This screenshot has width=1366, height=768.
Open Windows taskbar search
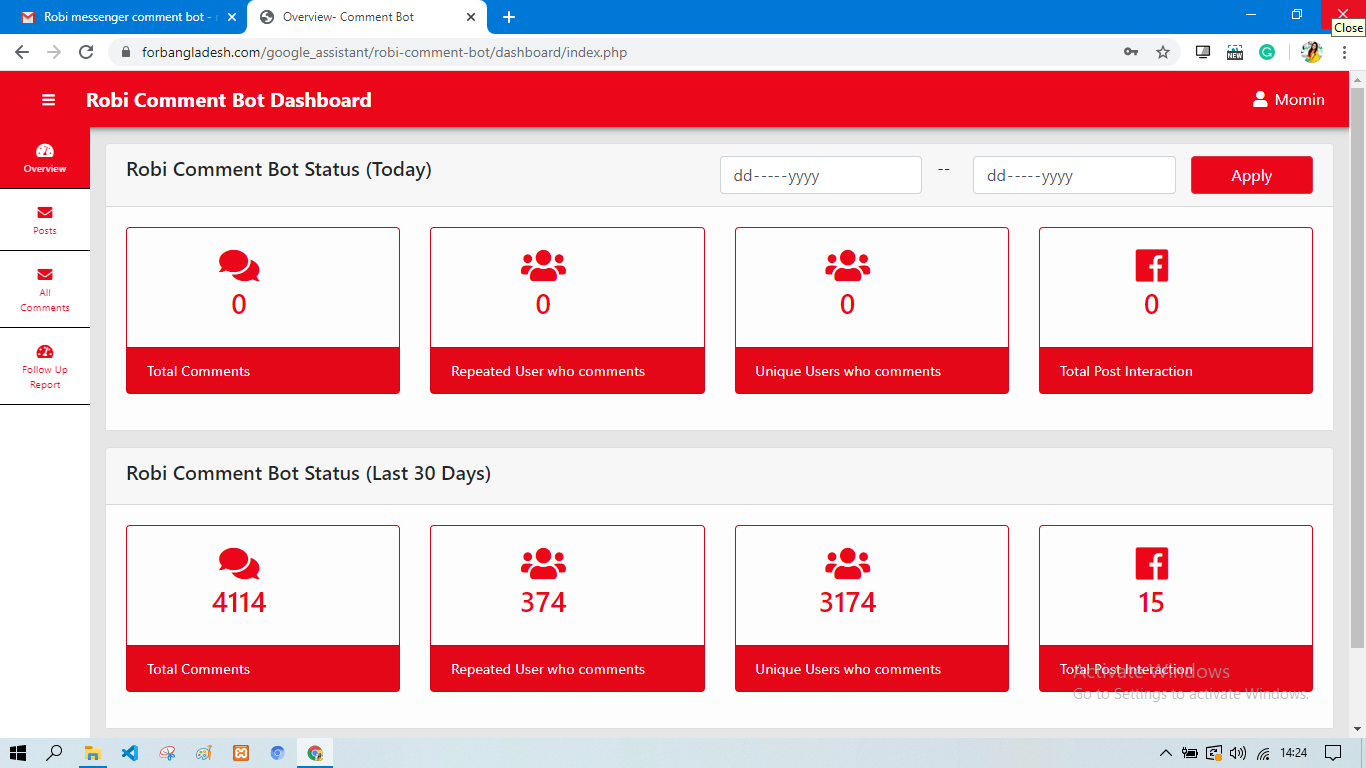[x=55, y=753]
